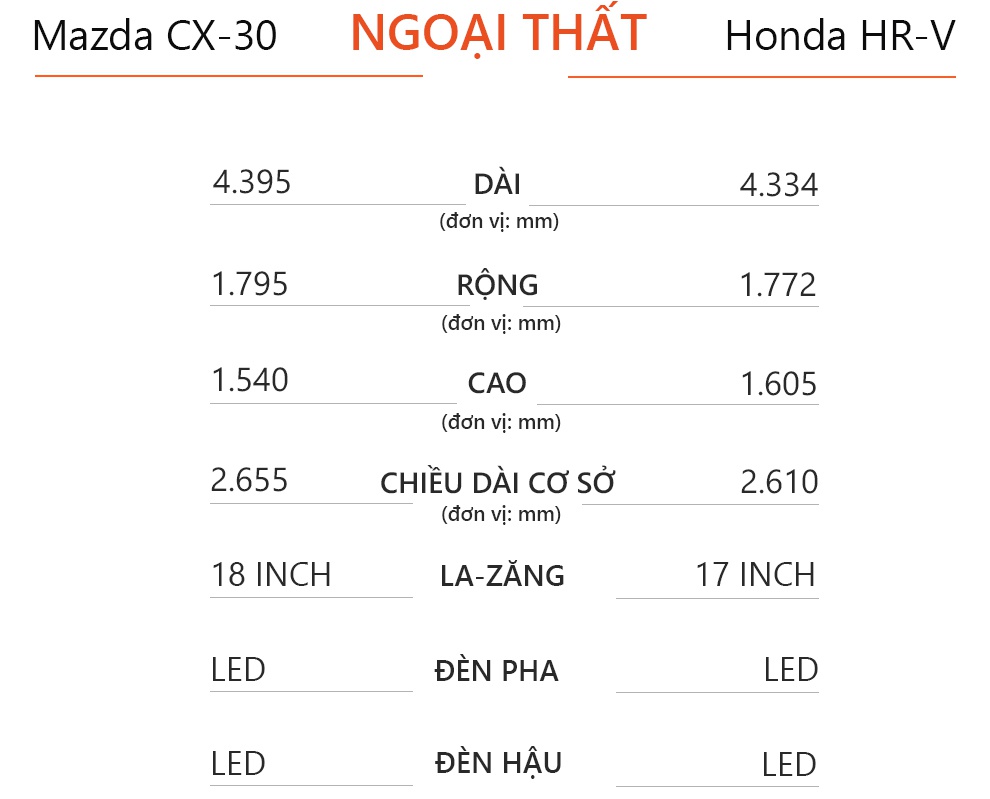Select the NGOẠI THẤT title

(x=498, y=34)
